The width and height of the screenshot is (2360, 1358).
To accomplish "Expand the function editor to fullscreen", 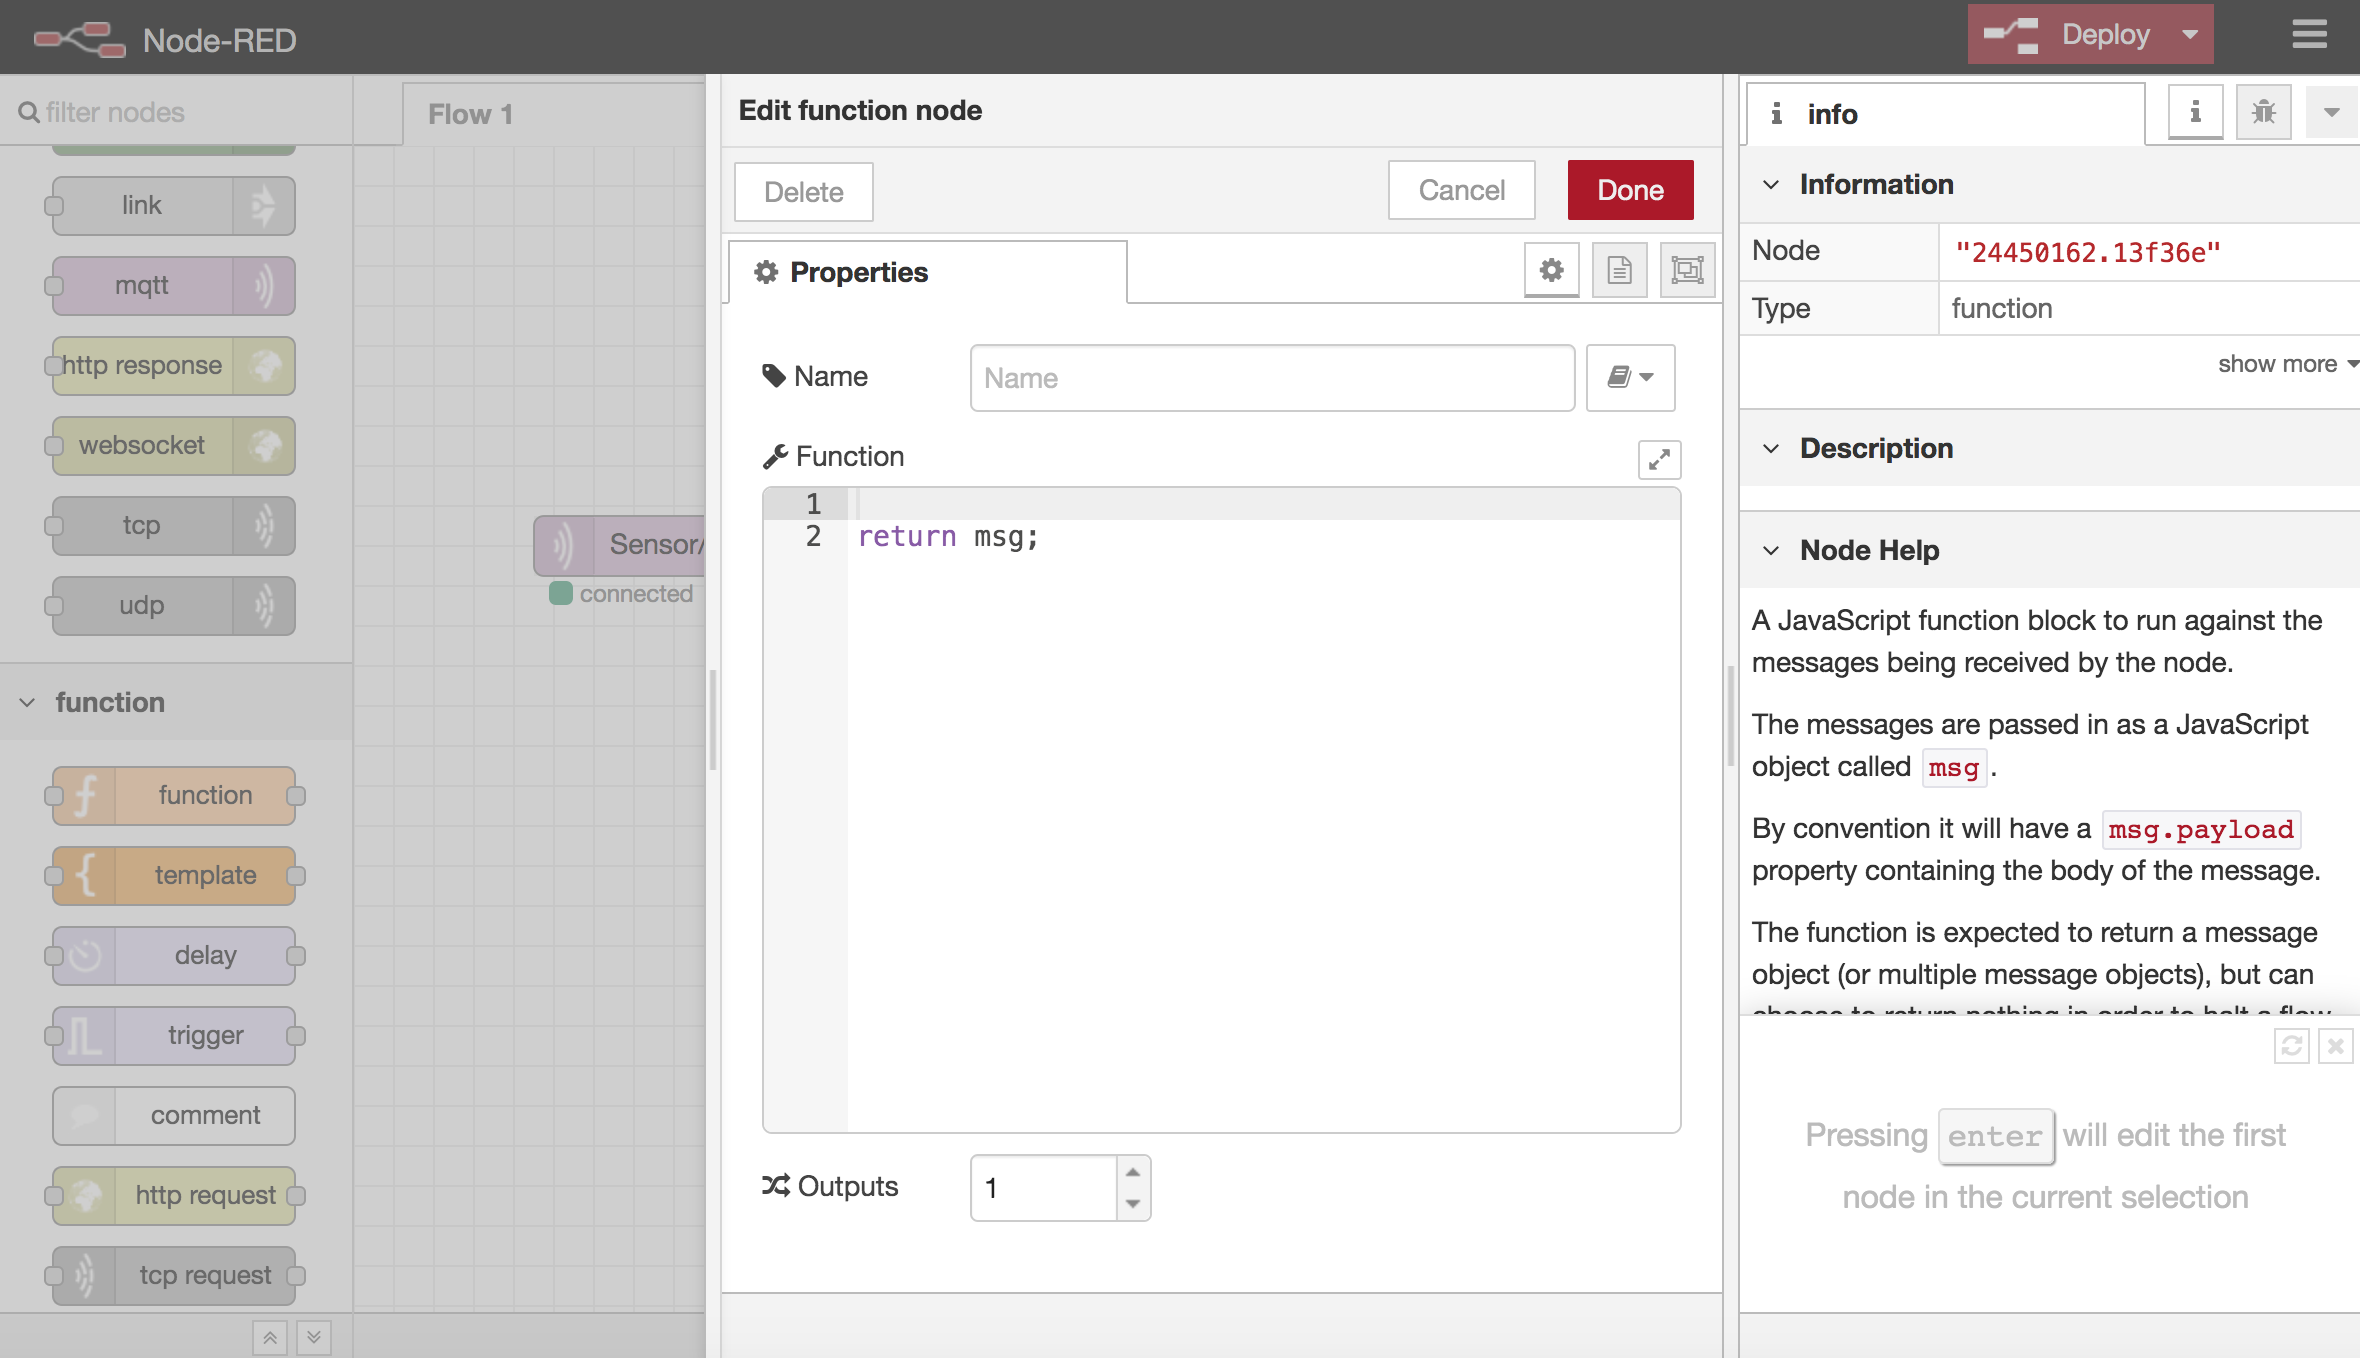I will (x=1659, y=459).
